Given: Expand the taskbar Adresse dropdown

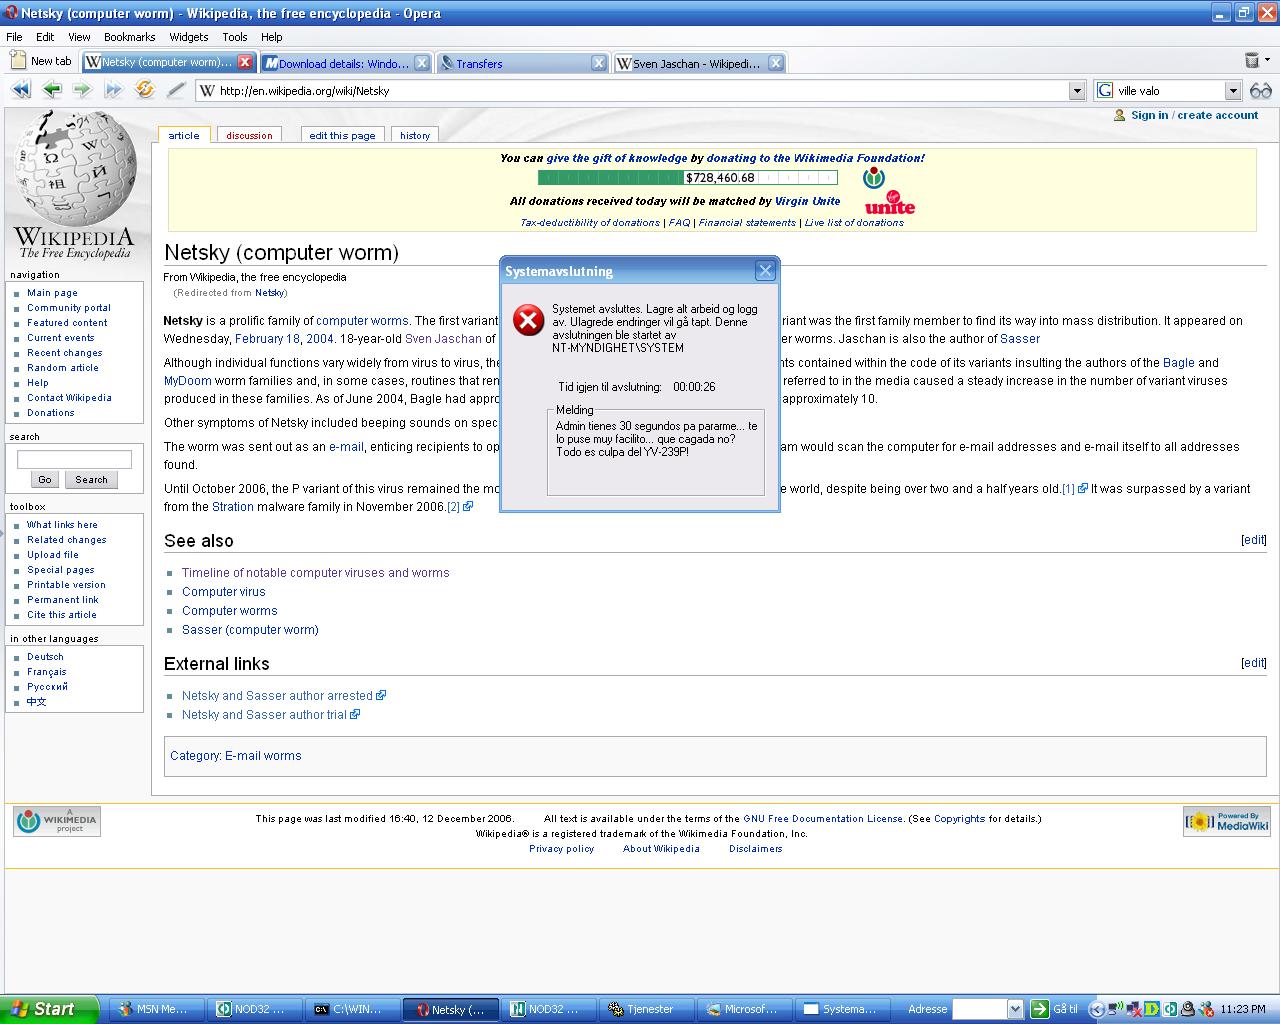Looking at the screenshot, I should tap(1015, 1010).
